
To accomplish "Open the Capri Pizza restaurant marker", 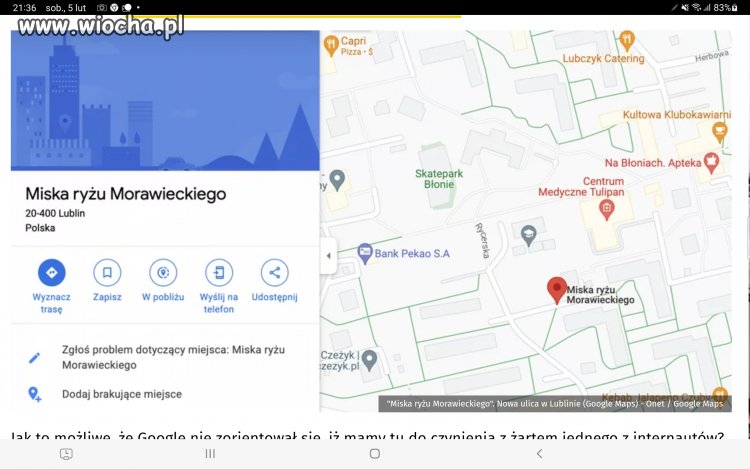I will point(331,46).
